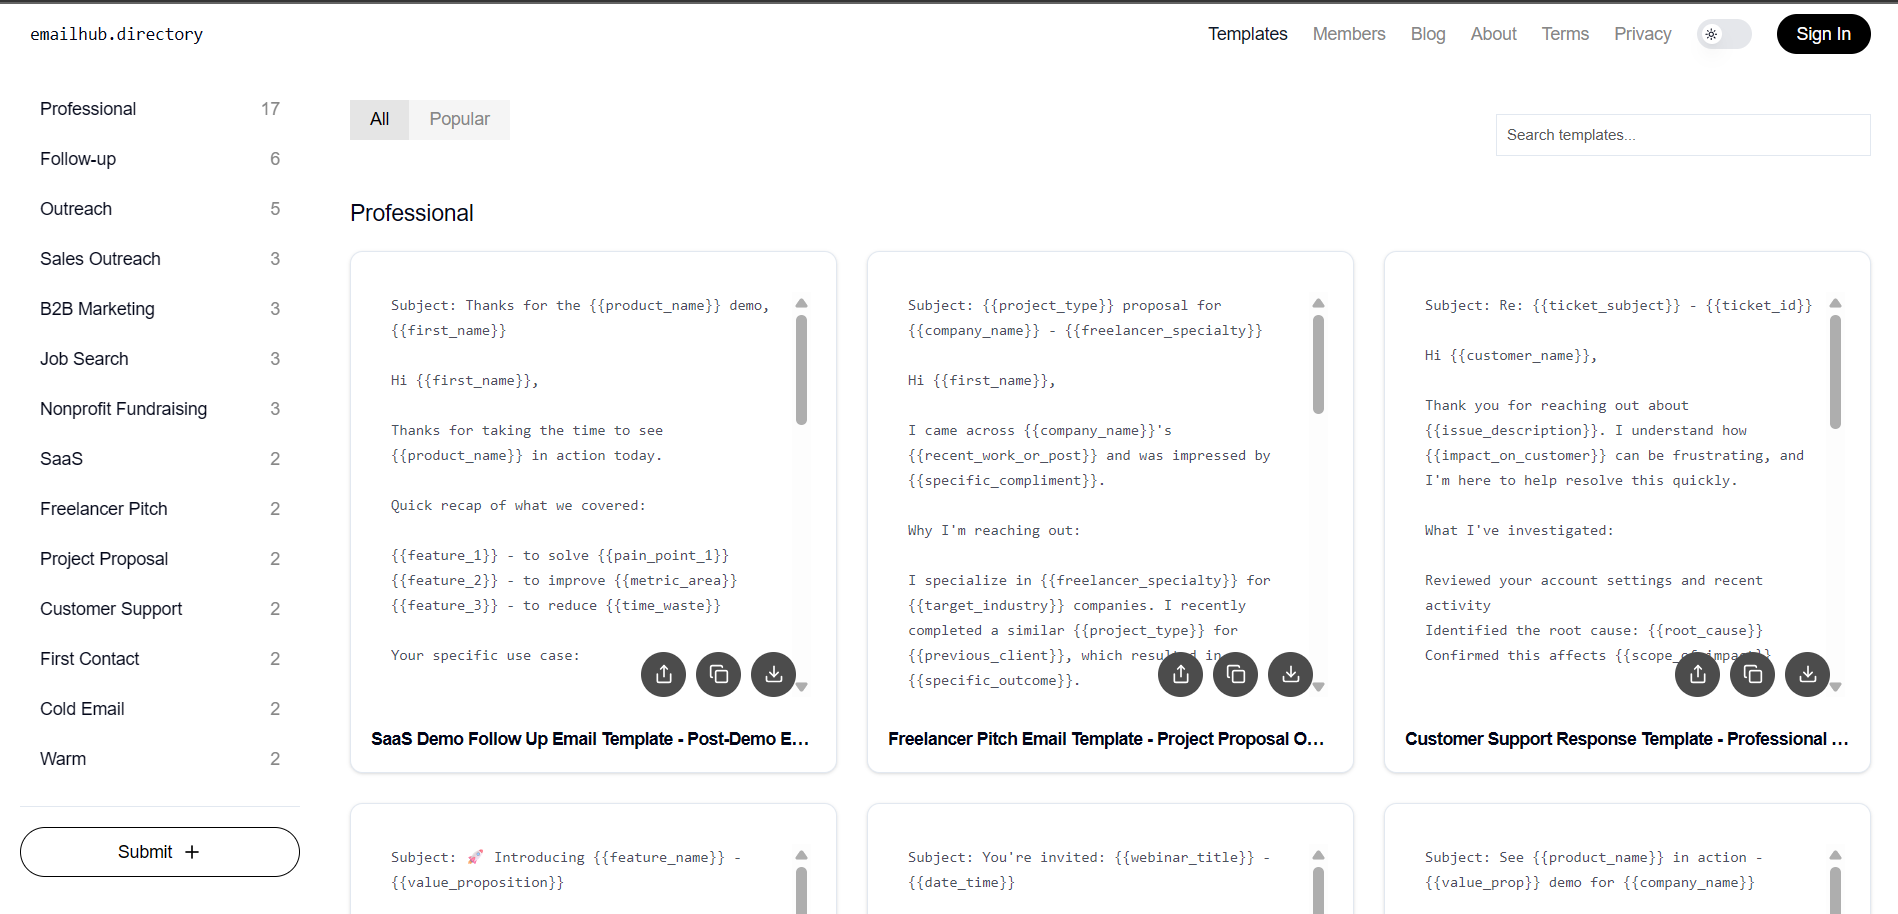Copy the Customer Support Response template

(x=1752, y=674)
